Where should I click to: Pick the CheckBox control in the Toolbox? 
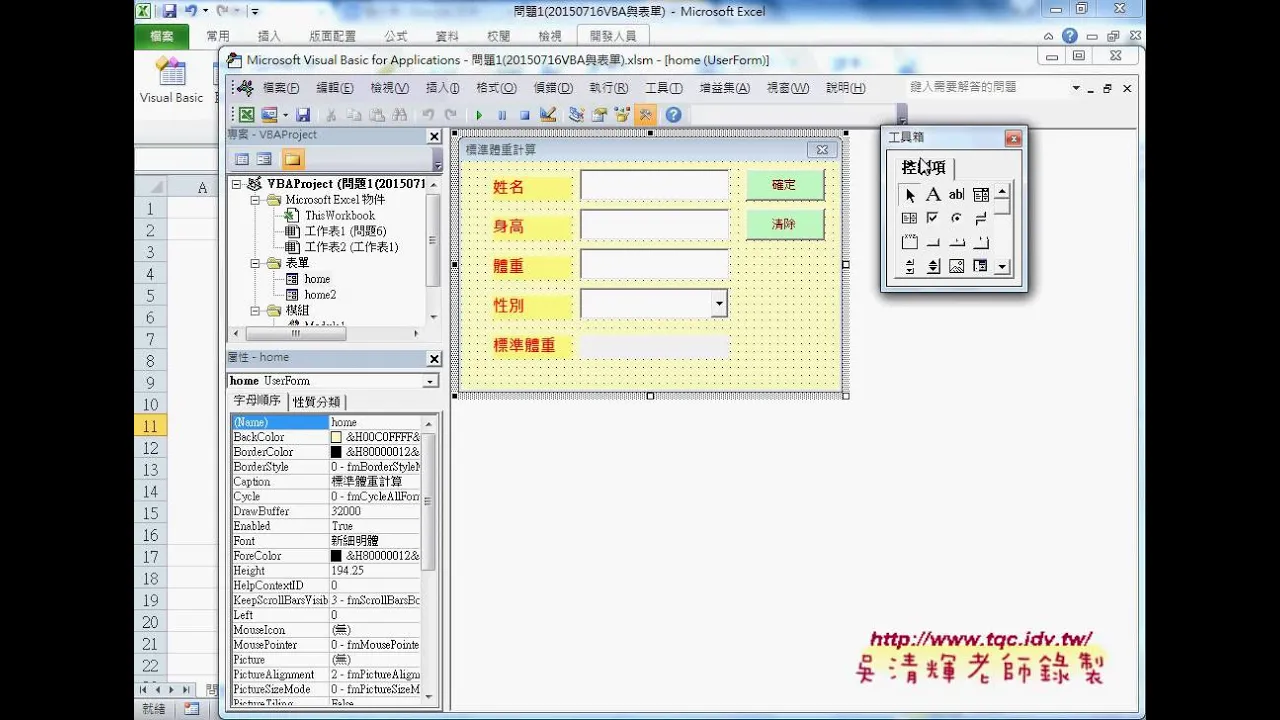coord(933,218)
